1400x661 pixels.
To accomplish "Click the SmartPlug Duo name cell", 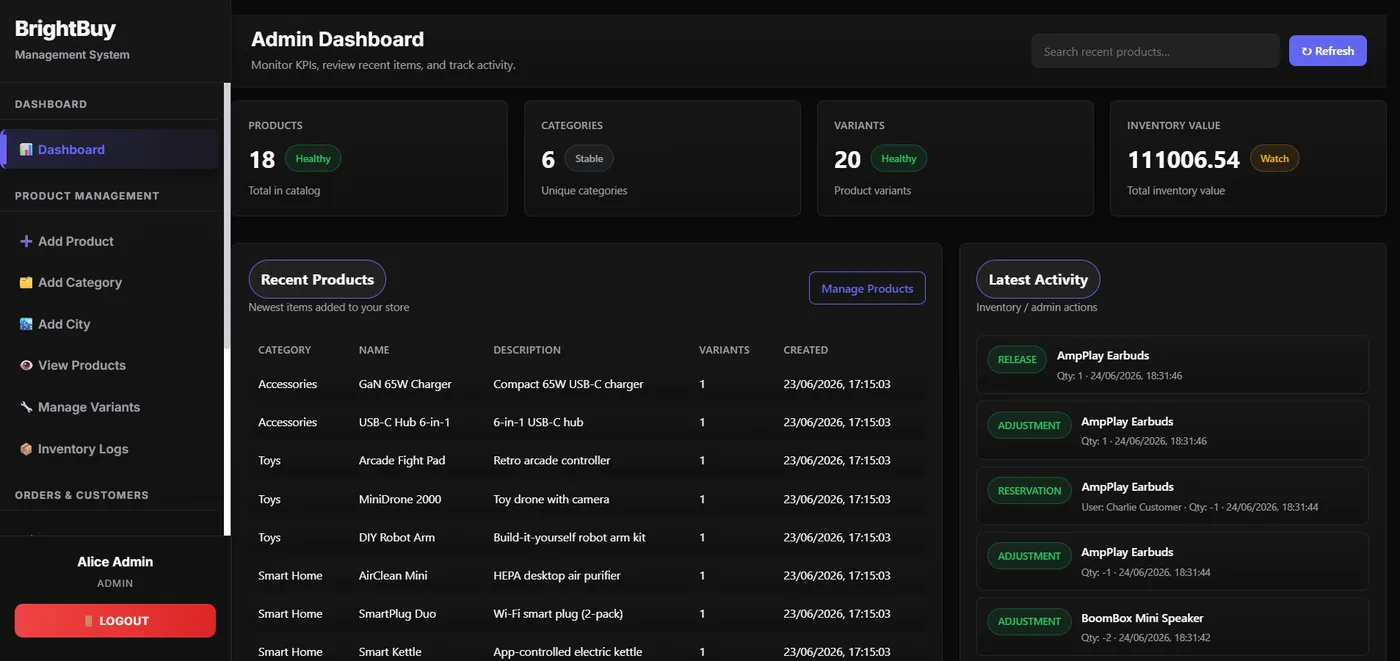I will 398,614.
